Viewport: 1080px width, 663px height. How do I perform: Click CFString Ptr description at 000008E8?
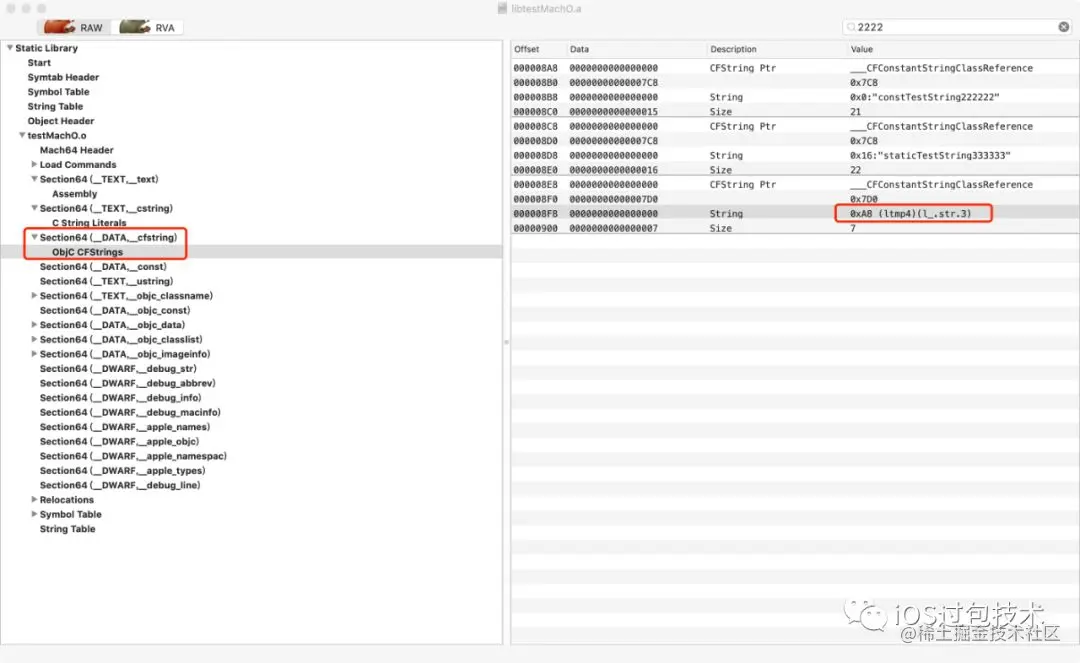[x=742, y=185]
